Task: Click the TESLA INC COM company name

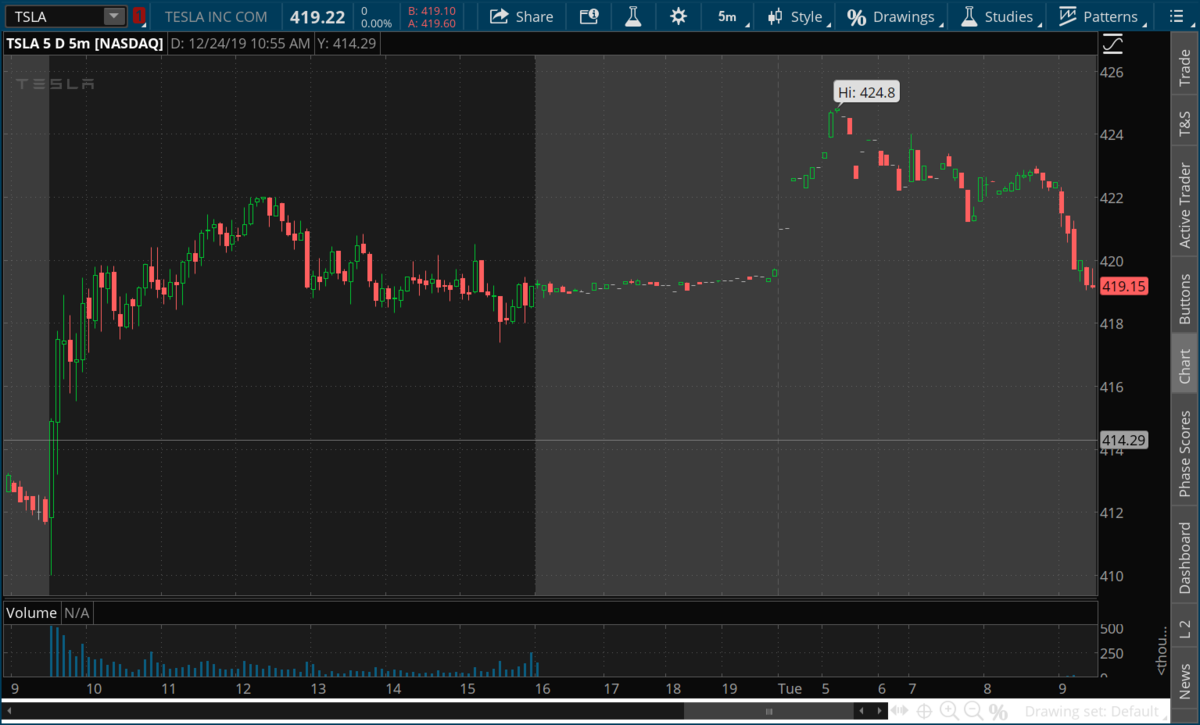Action: 216,16
